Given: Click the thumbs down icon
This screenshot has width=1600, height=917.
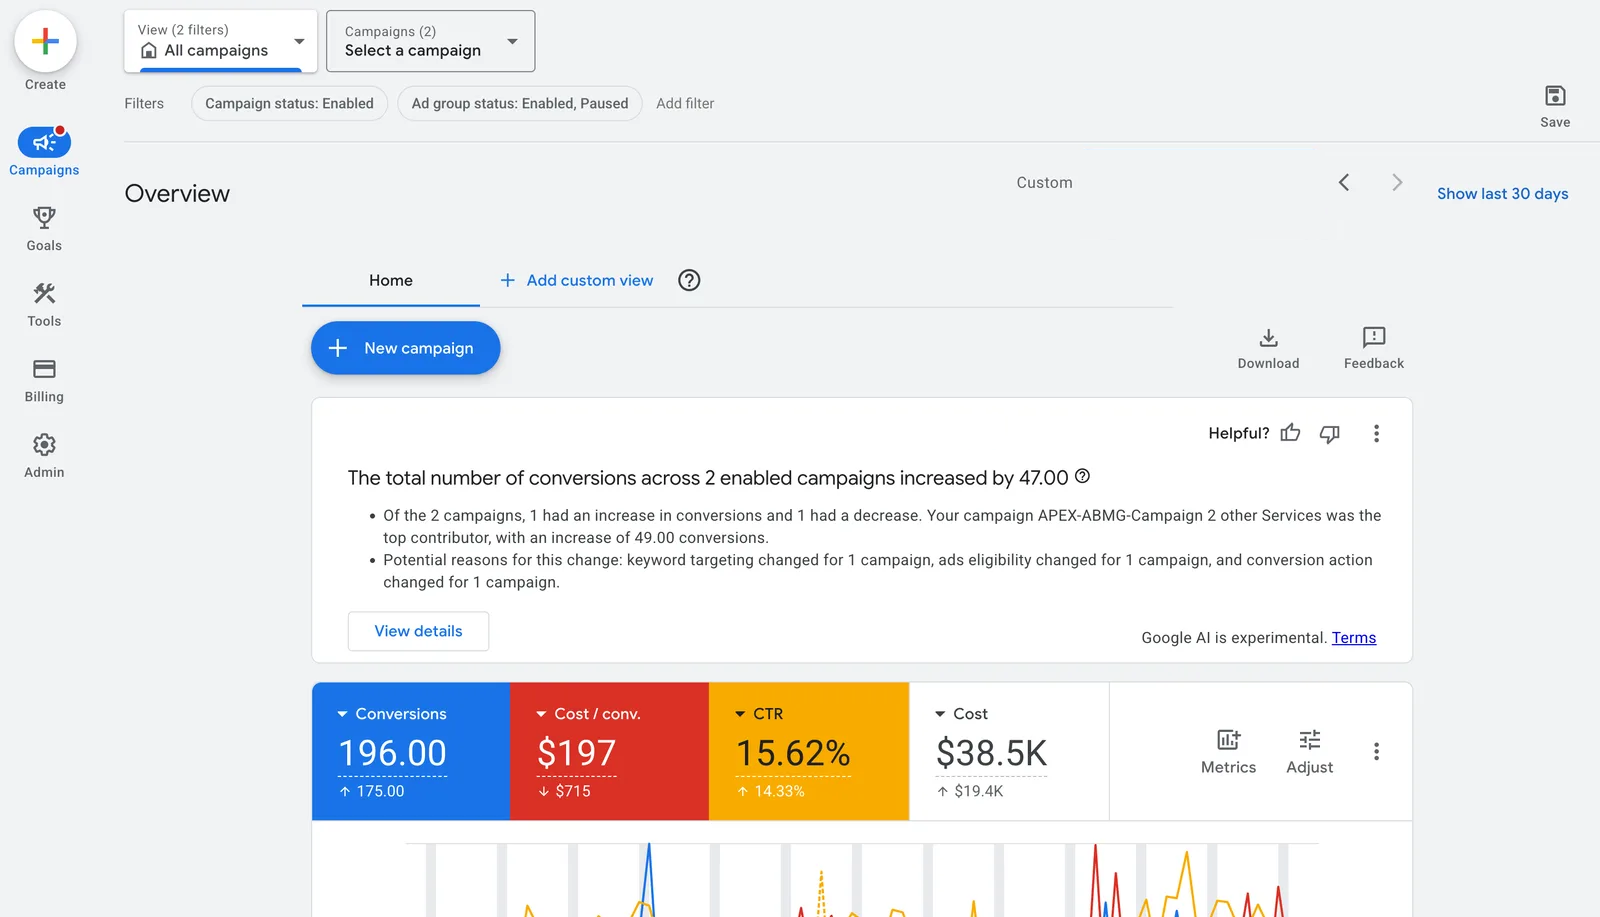Looking at the screenshot, I should tap(1330, 433).
